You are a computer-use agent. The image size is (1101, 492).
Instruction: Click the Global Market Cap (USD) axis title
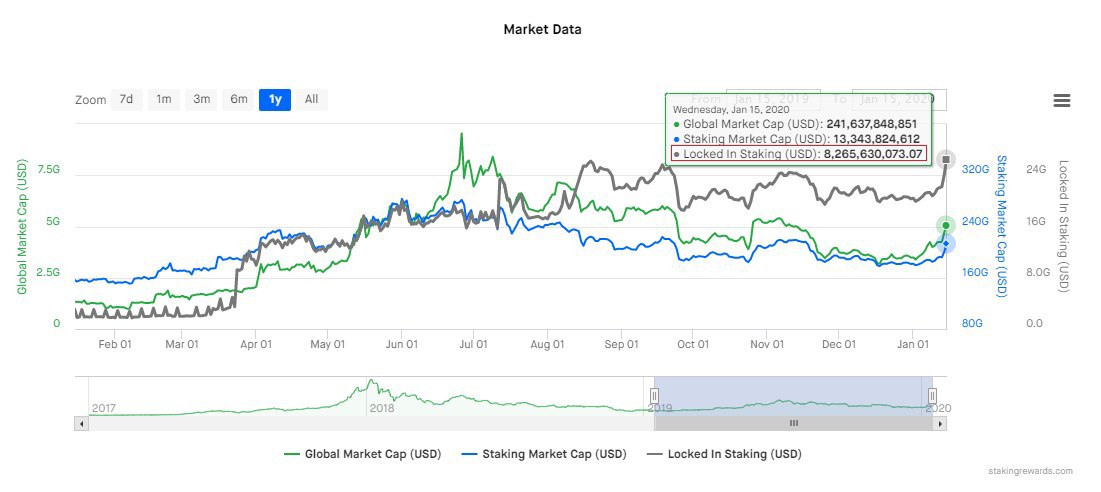[x=22, y=225]
